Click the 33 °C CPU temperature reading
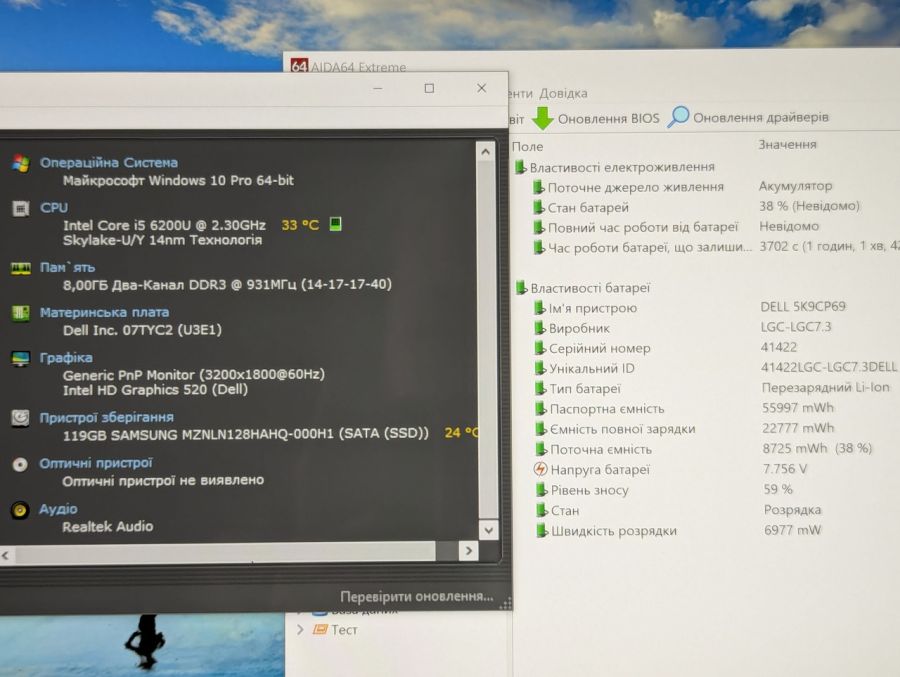This screenshot has height=677, width=900. pos(300,225)
